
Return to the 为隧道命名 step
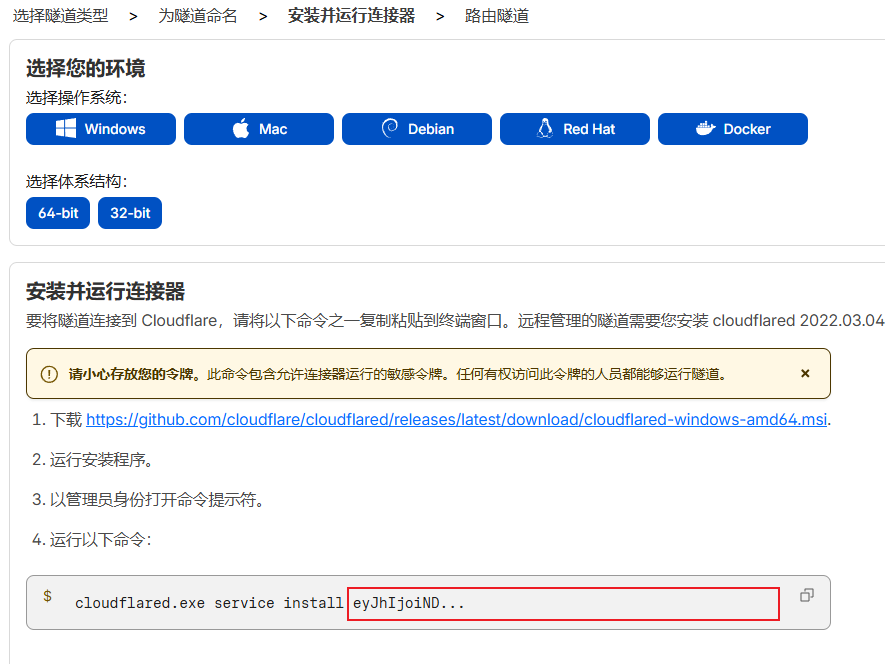[x=198, y=16]
